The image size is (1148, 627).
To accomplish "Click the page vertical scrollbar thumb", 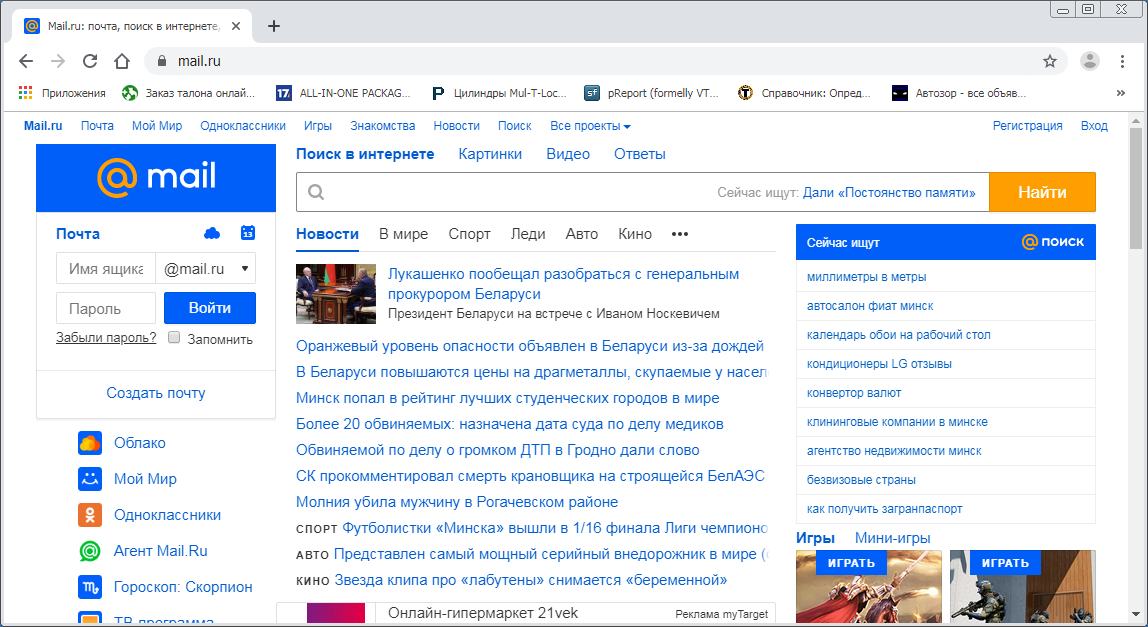I will tap(1135, 190).
